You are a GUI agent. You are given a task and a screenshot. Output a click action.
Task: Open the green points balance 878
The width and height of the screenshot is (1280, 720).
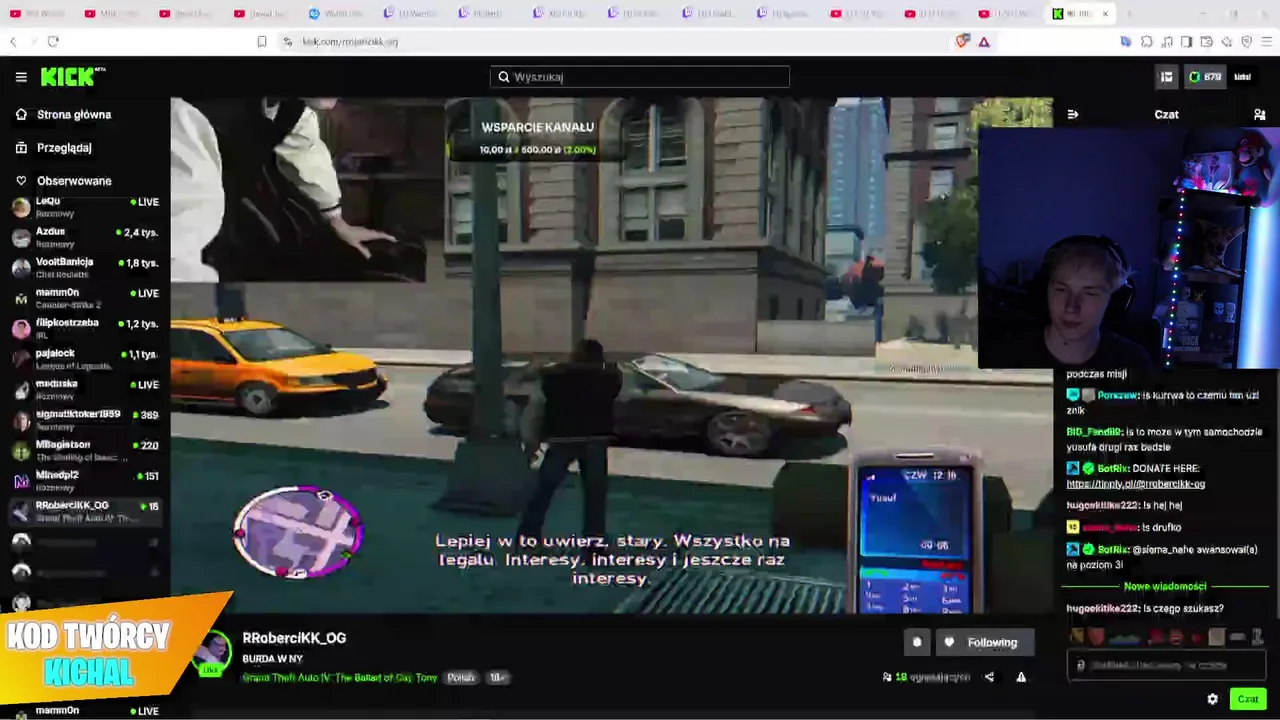tap(1205, 77)
